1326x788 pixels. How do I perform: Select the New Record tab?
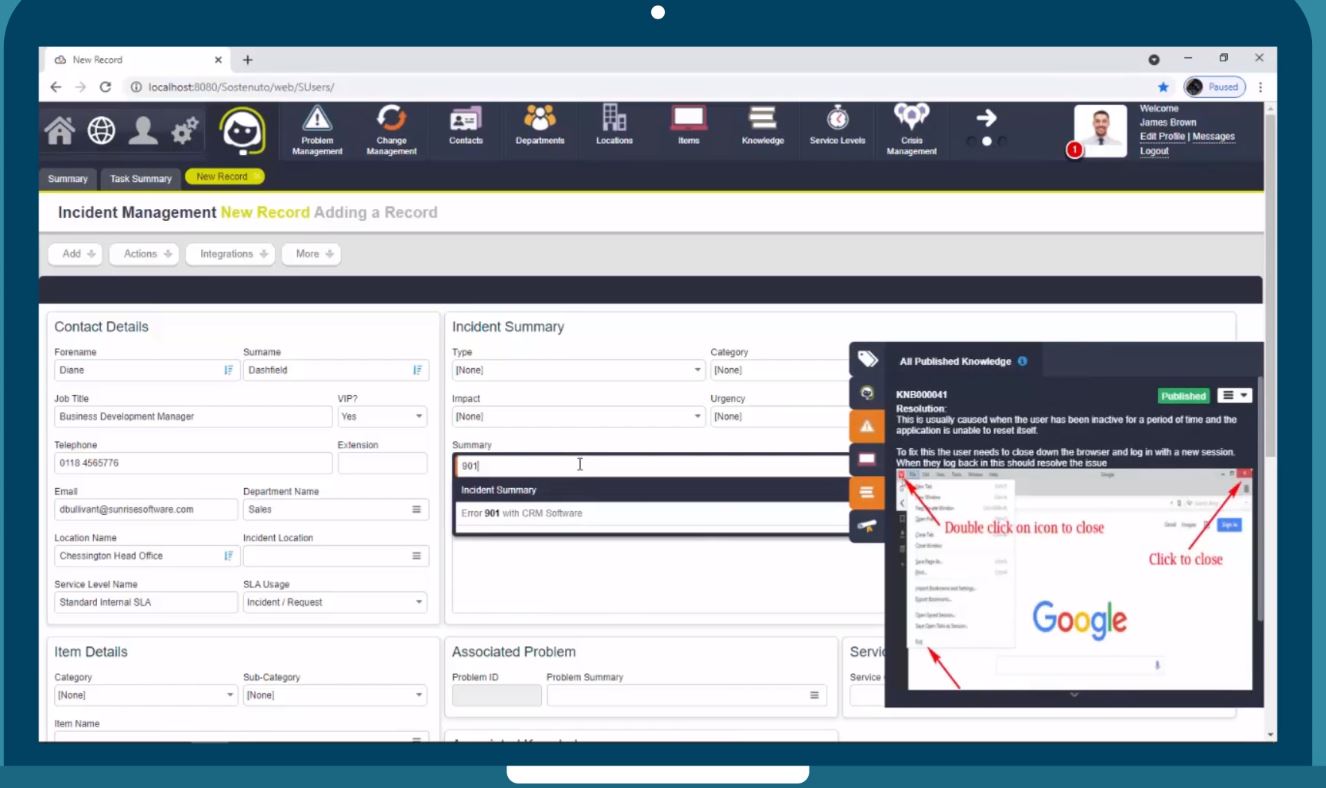(x=224, y=177)
